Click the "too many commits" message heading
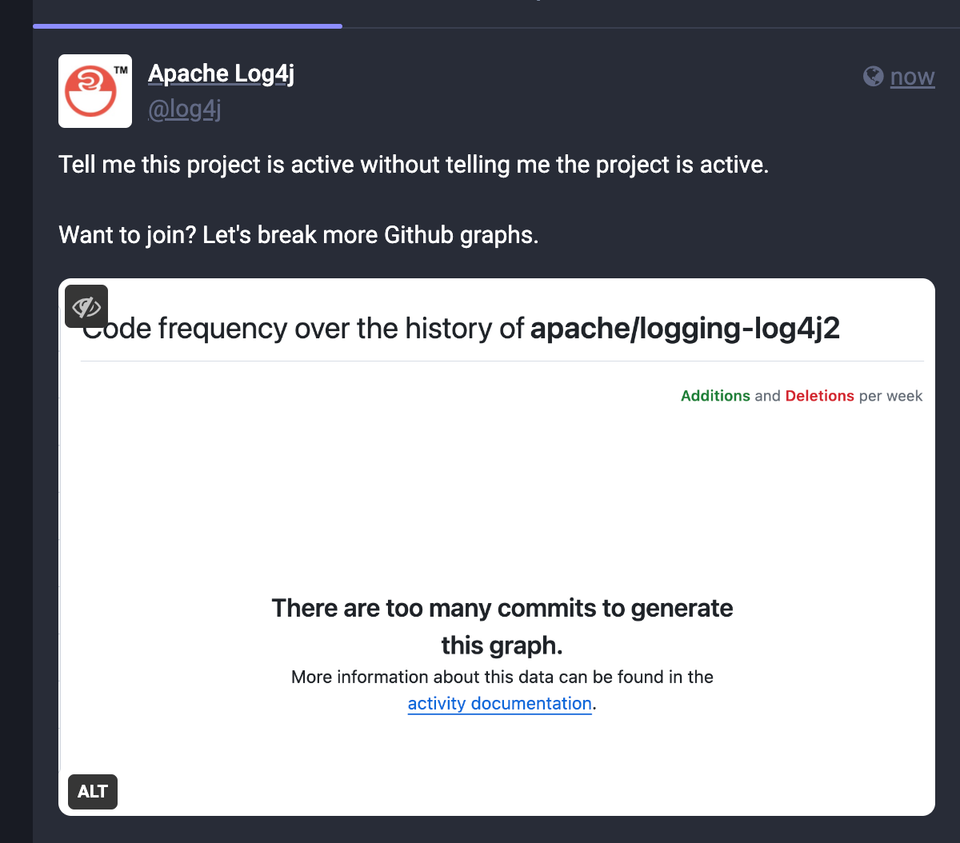960x843 pixels. 502,626
